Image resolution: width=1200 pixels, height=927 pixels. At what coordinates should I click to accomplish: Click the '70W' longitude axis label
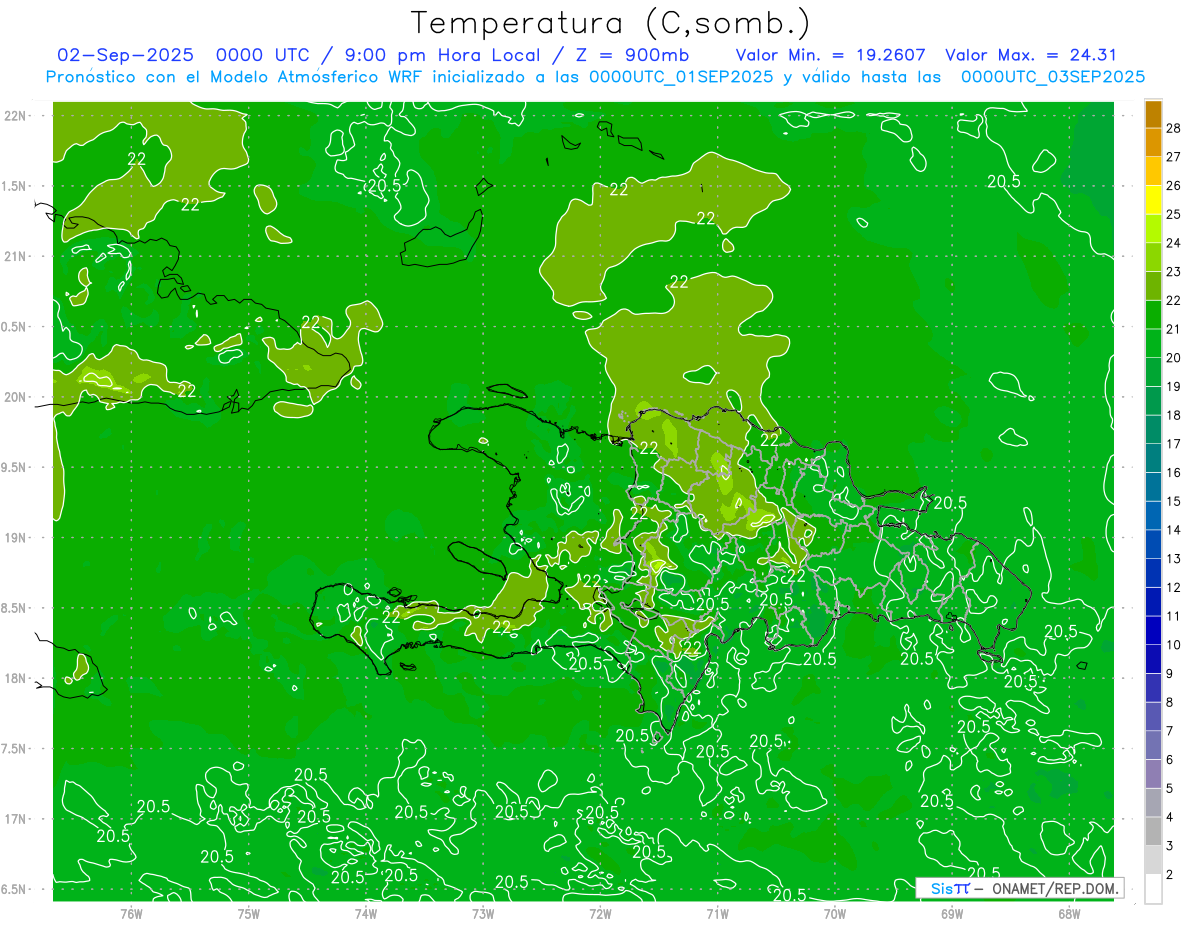click(x=835, y=913)
